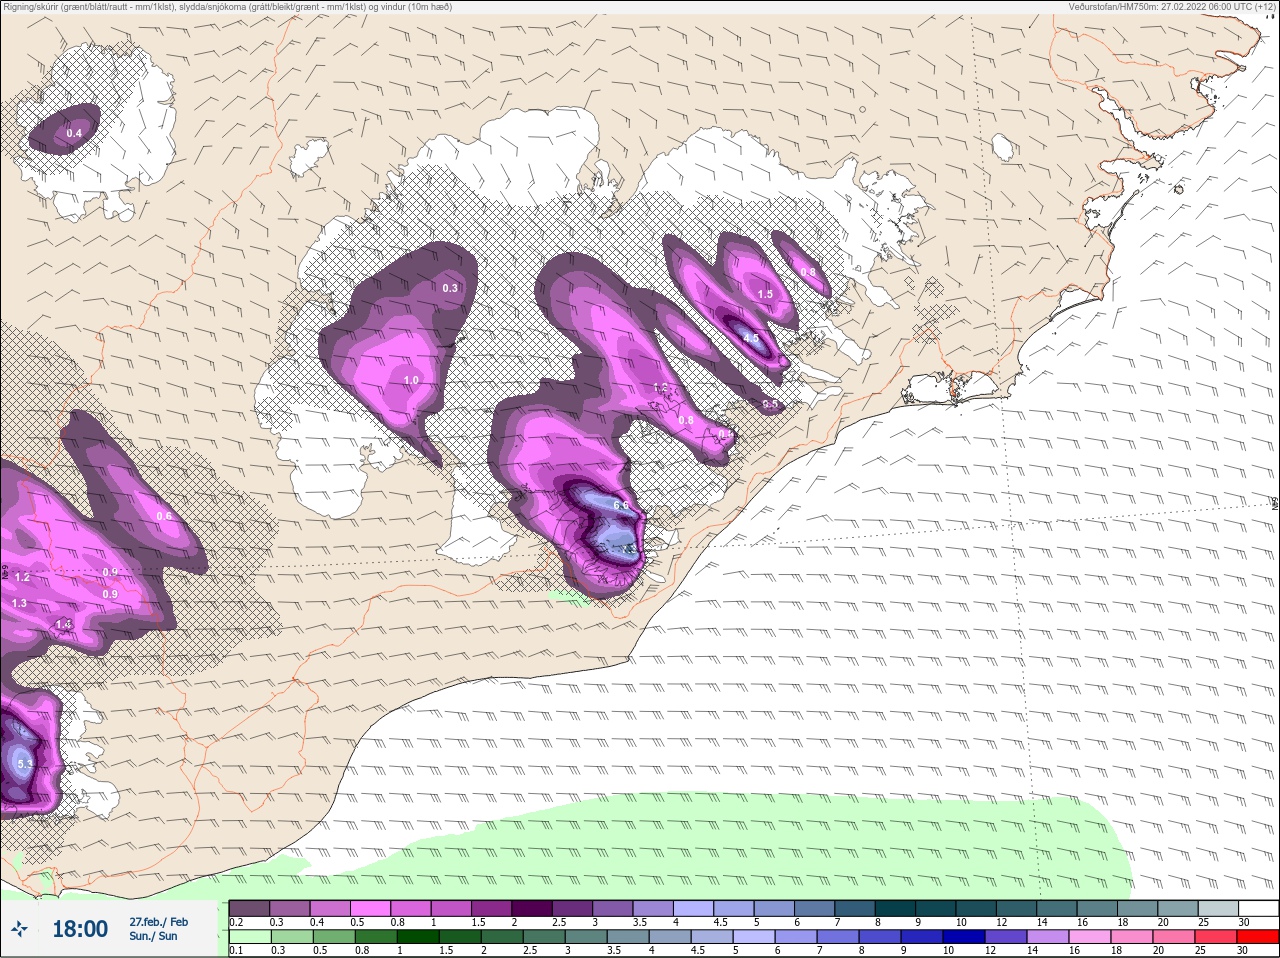
Task: Click the darkest purple swatch labeled 2 in the upper scale
Action: [533, 909]
